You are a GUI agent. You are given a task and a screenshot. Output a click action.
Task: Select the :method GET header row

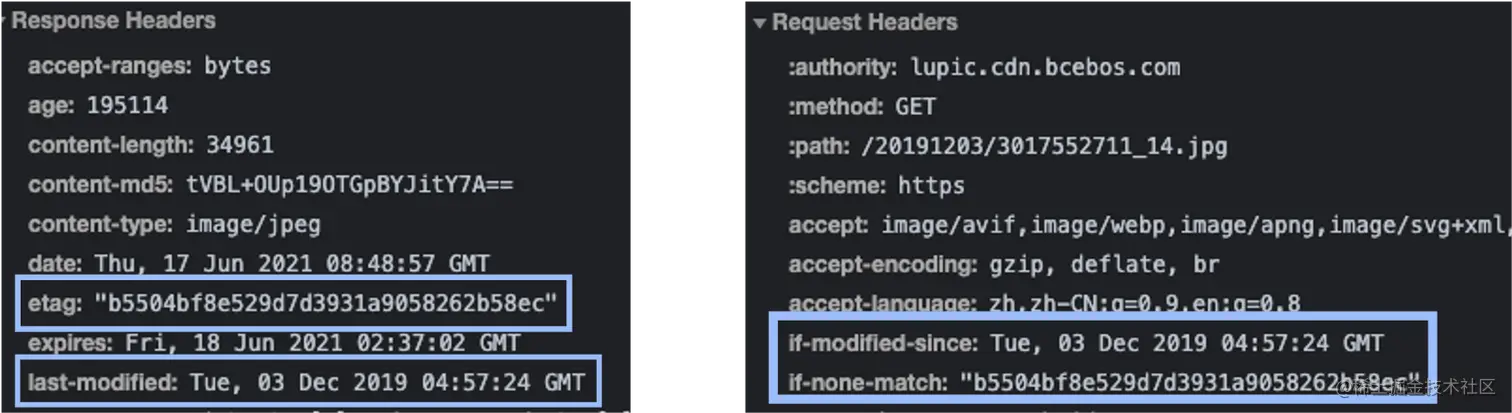pos(862,107)
